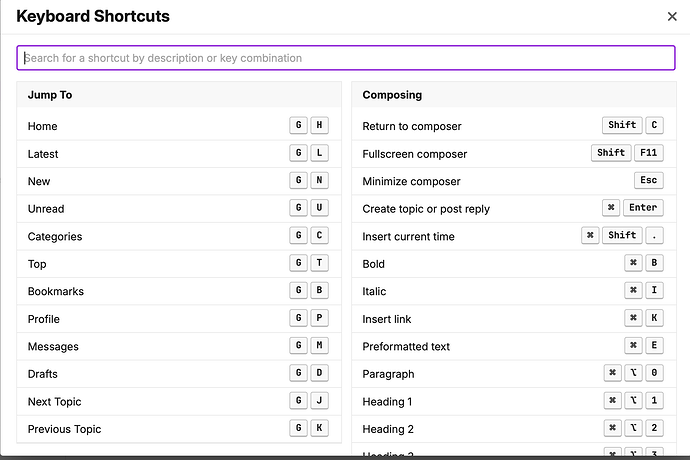690x460 pixels.
Task: Click the F11 key badge for Fullscreen composer
Action: pos(649,153)
